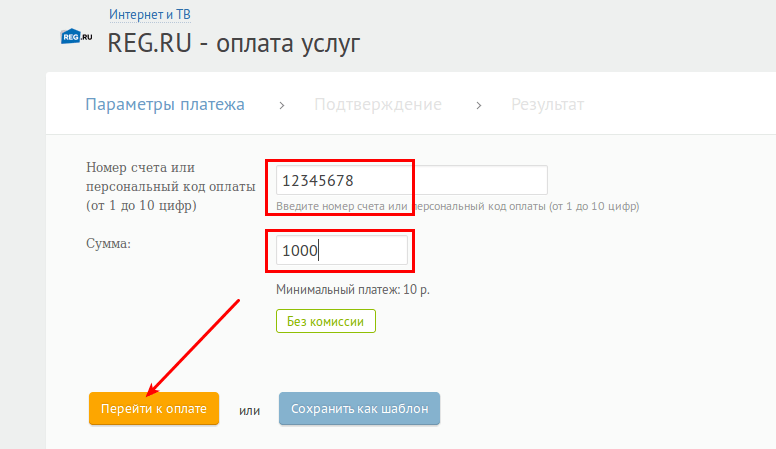The width and height of the screenshot is (776, 449).
Task: Click the Введите номер счета hint text
Action: [457, 206]
